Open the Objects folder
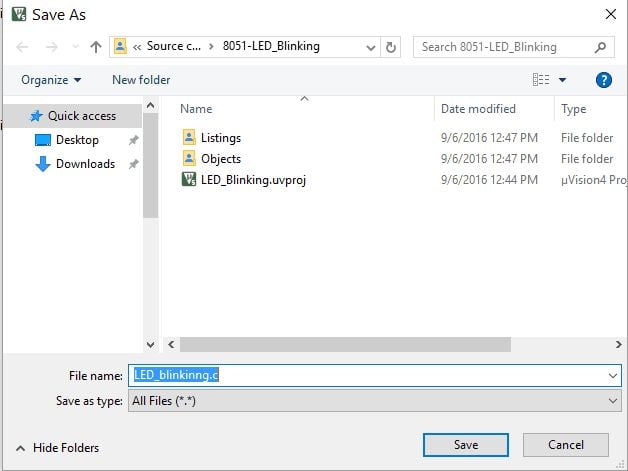Screen dimensions: 628x471 point(220,159)
